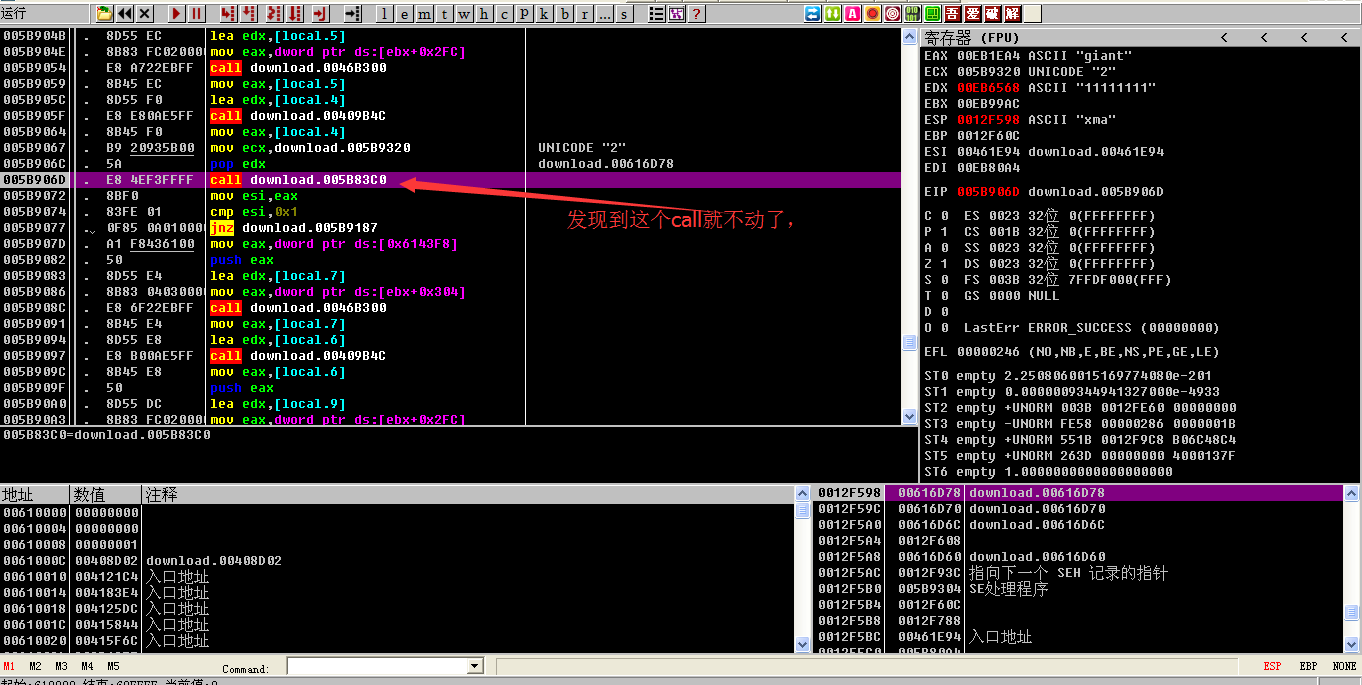Click the Open file toolbar icon

[x=105, y=14]
